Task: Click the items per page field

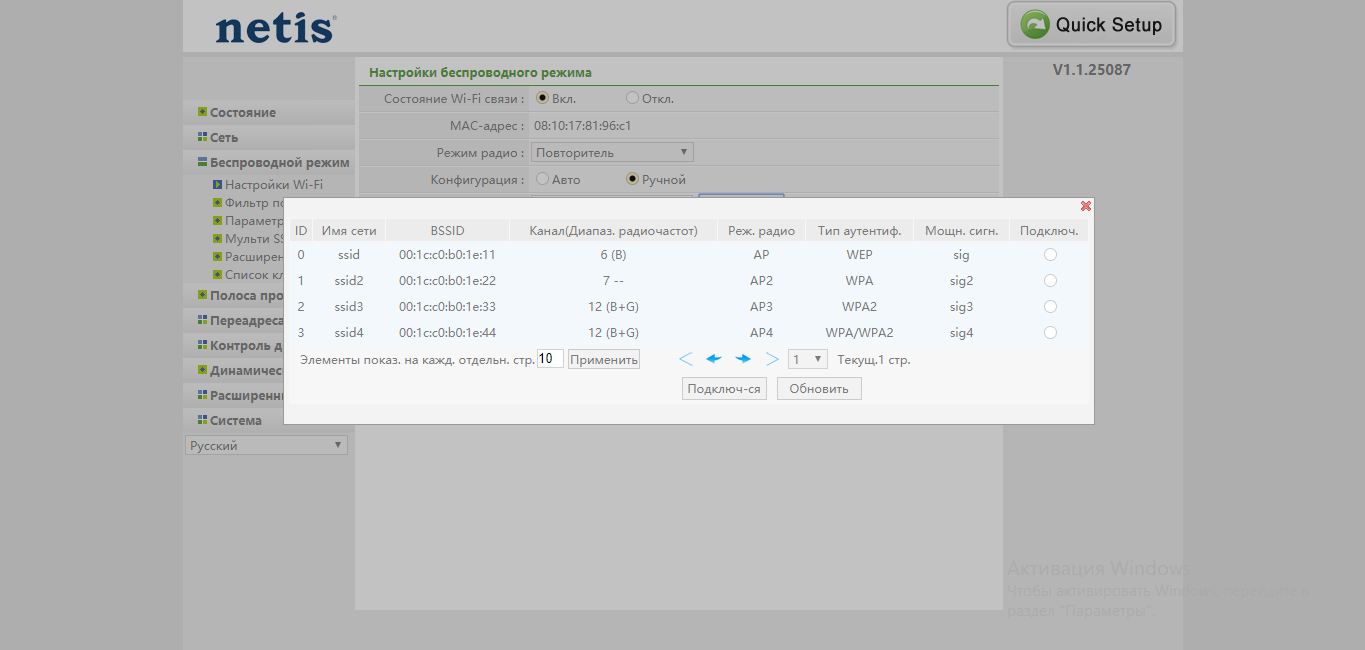Action: 550,359
